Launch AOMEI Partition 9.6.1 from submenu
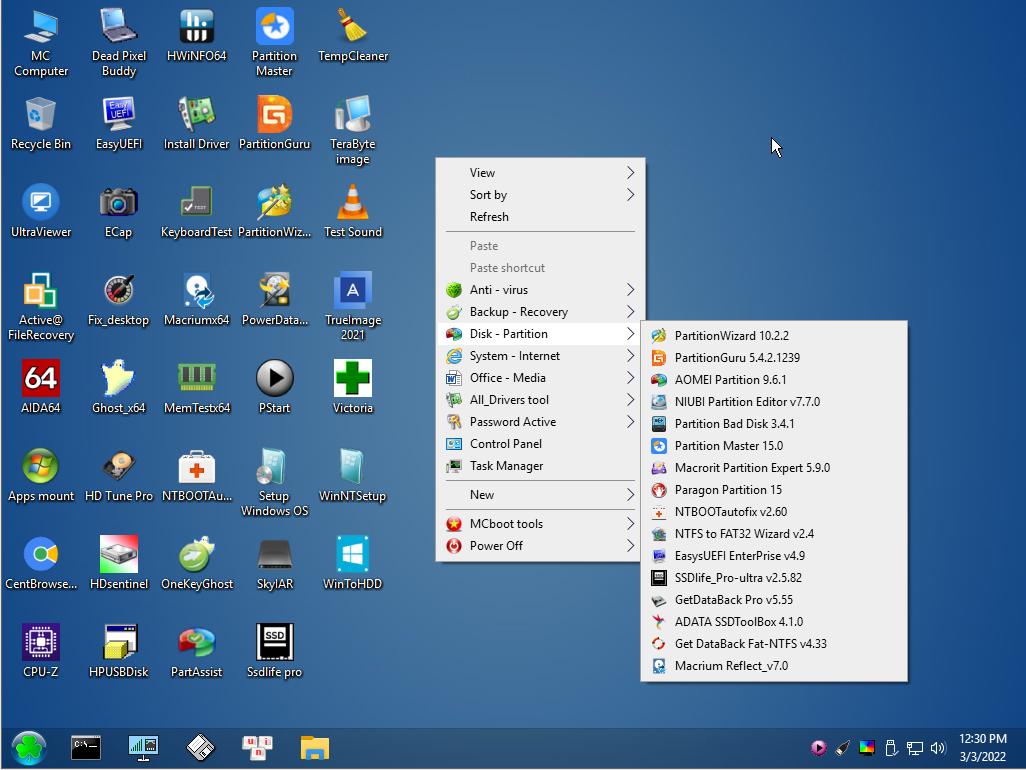 [730, 380]
